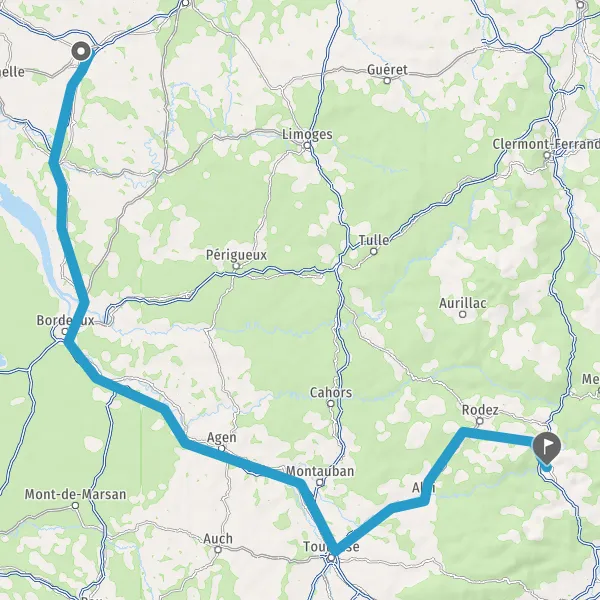Click the Limoges text label
Image resolution: width=600 pixels, height=600 pixels.
(x=307, y=134)
